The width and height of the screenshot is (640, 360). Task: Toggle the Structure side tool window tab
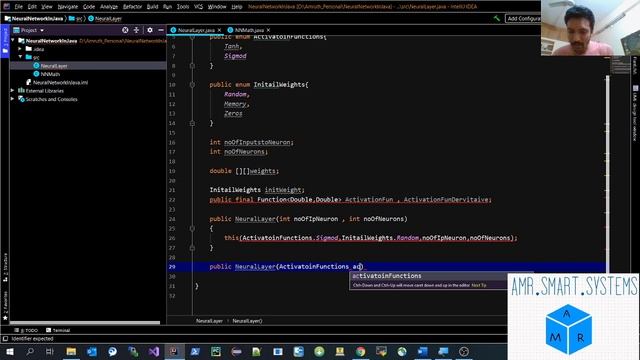[5, 267]
